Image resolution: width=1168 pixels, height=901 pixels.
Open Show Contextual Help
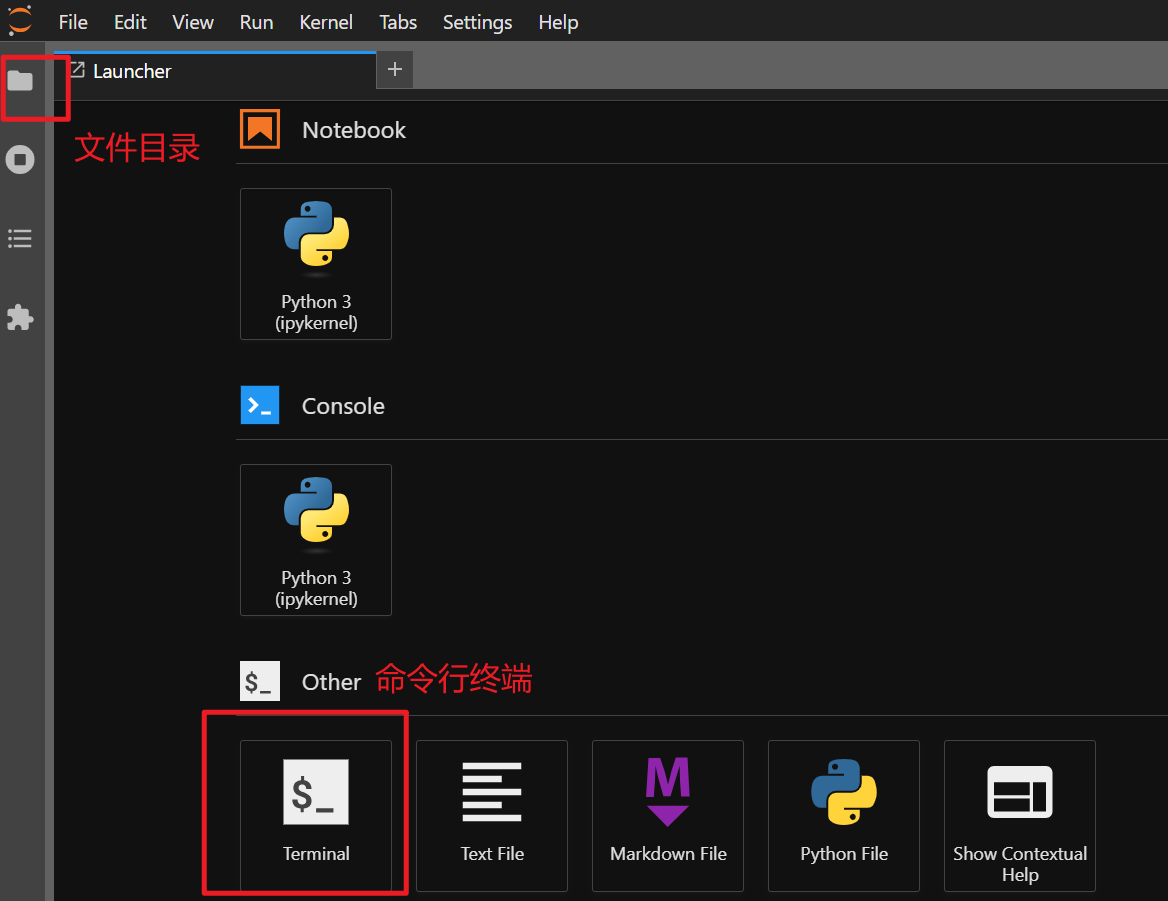click(x=1020, y=815)
